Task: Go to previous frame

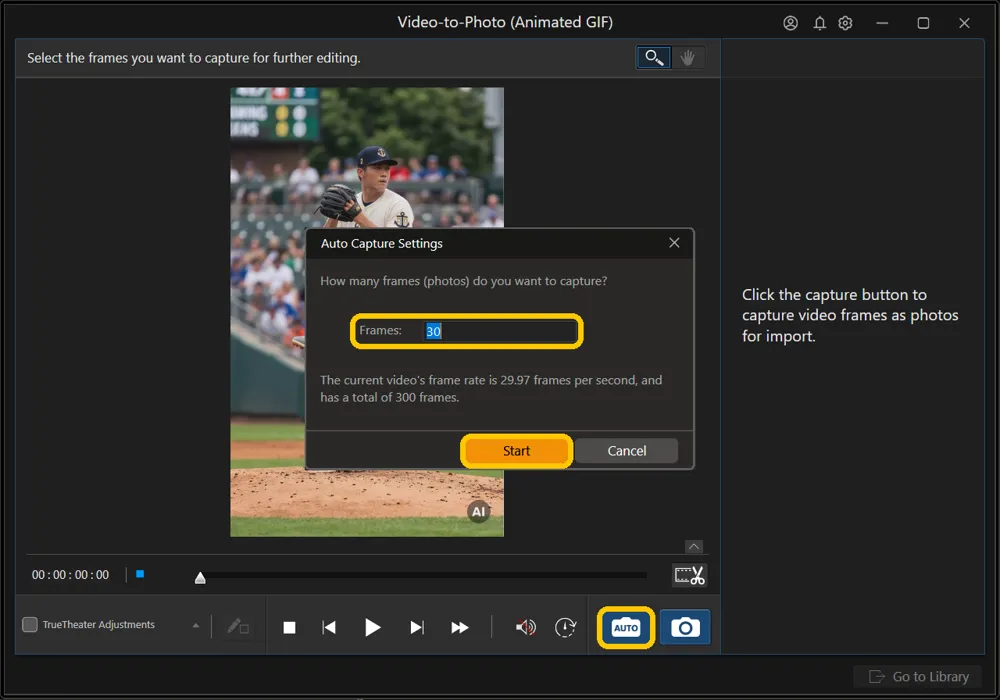Action: 329,628
